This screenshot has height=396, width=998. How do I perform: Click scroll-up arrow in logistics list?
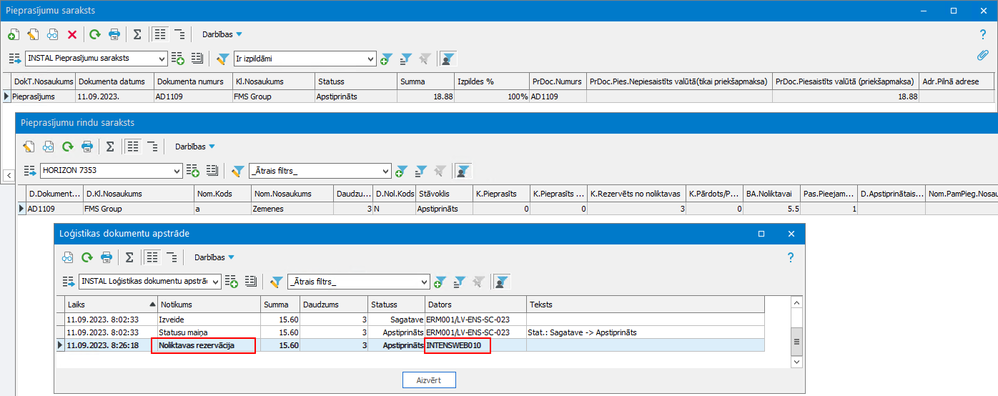click(x=796, y=302)
